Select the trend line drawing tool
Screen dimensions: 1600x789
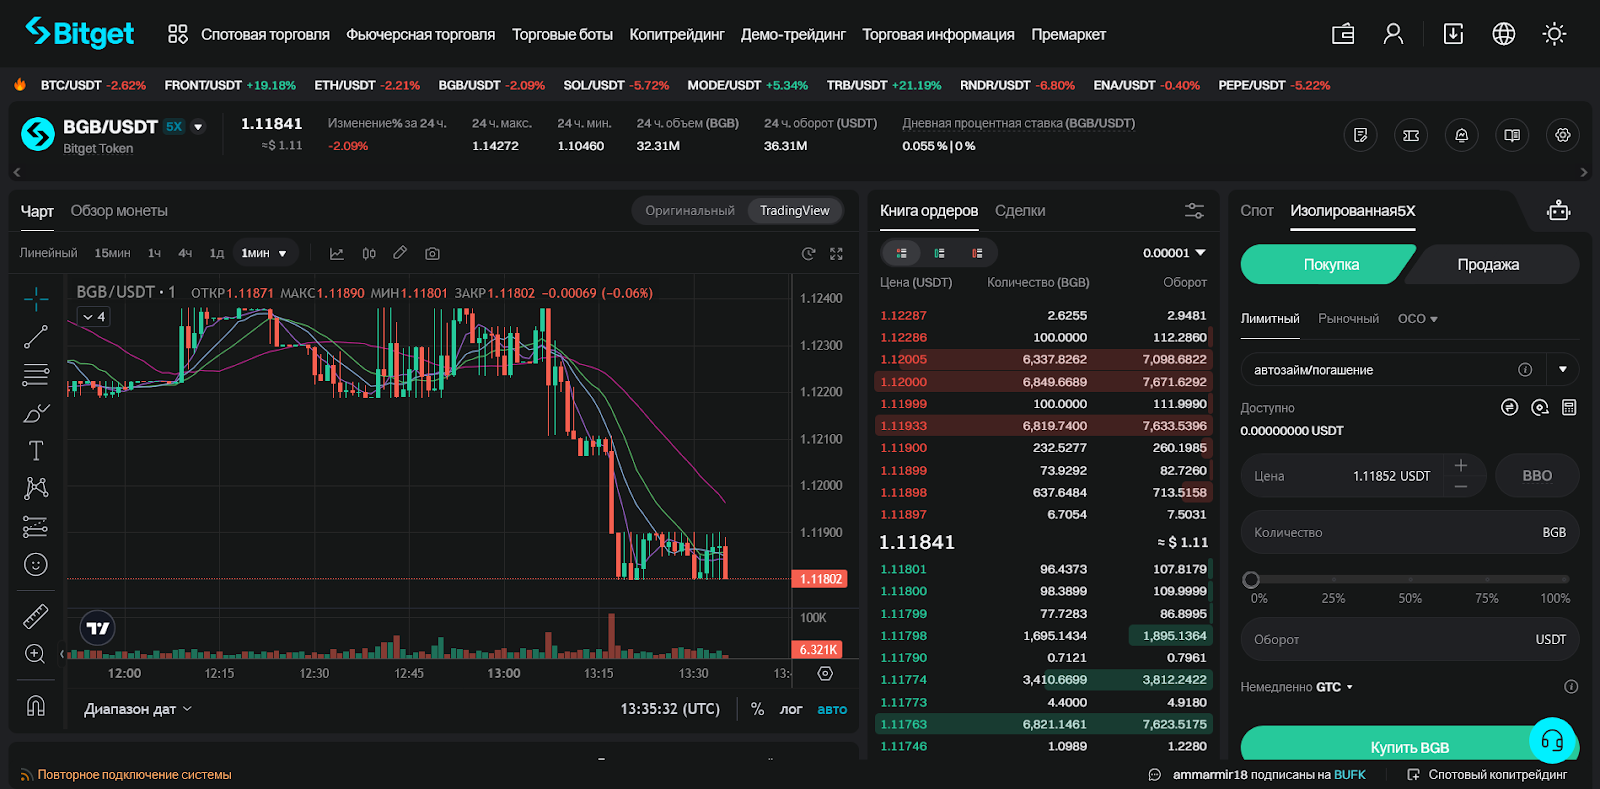36,337
